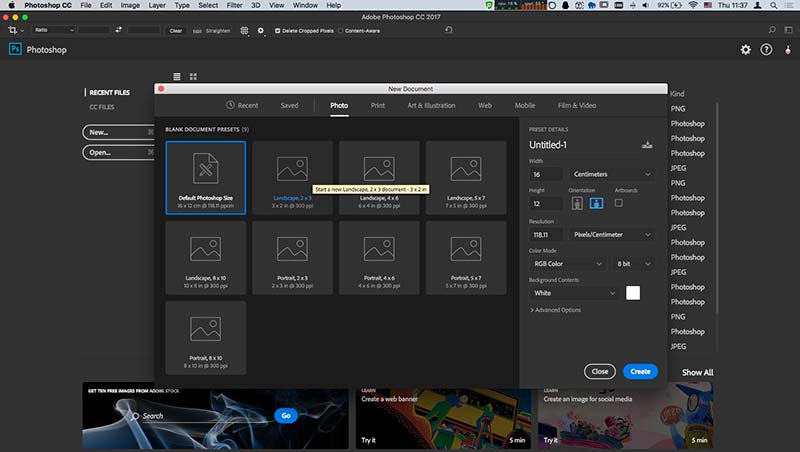The image size is (800, 452).
Task: Choose the Portrait, 5 x 7 preset
Action: click(466, 258)
